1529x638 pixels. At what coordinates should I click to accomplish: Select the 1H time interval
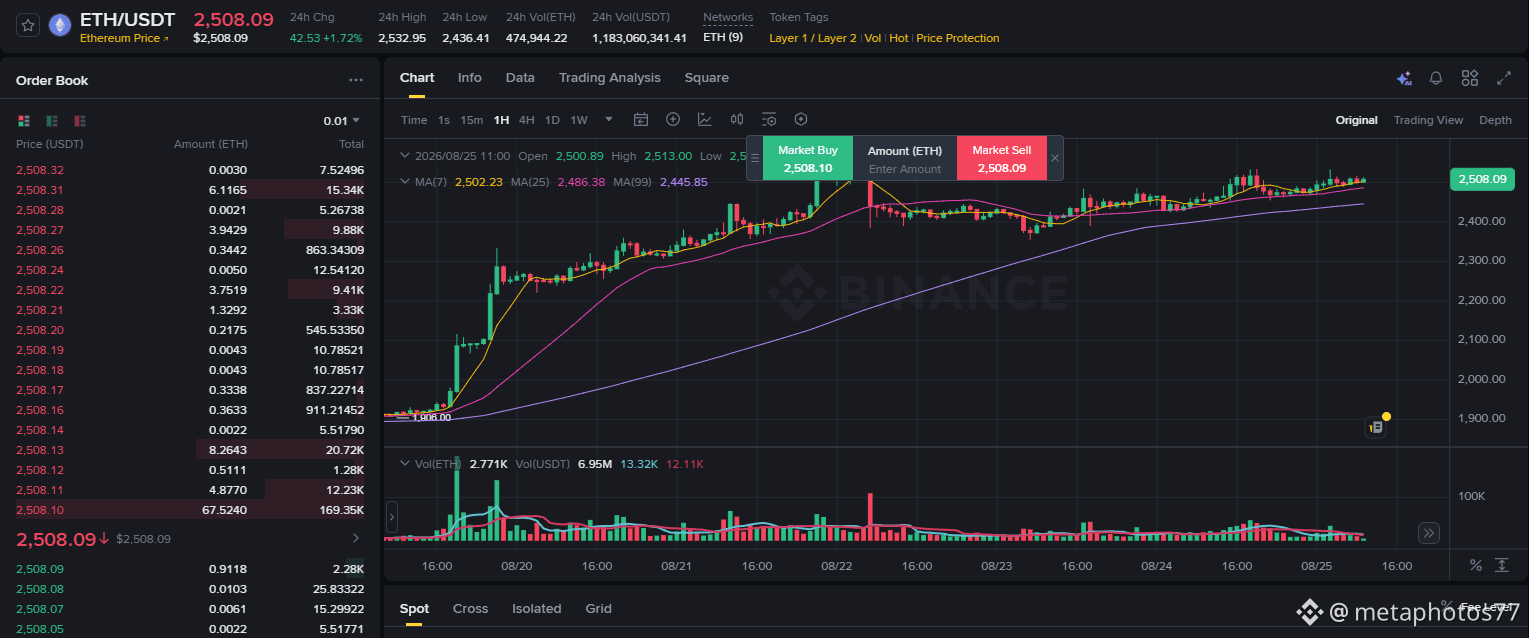[x=501, y=120]
